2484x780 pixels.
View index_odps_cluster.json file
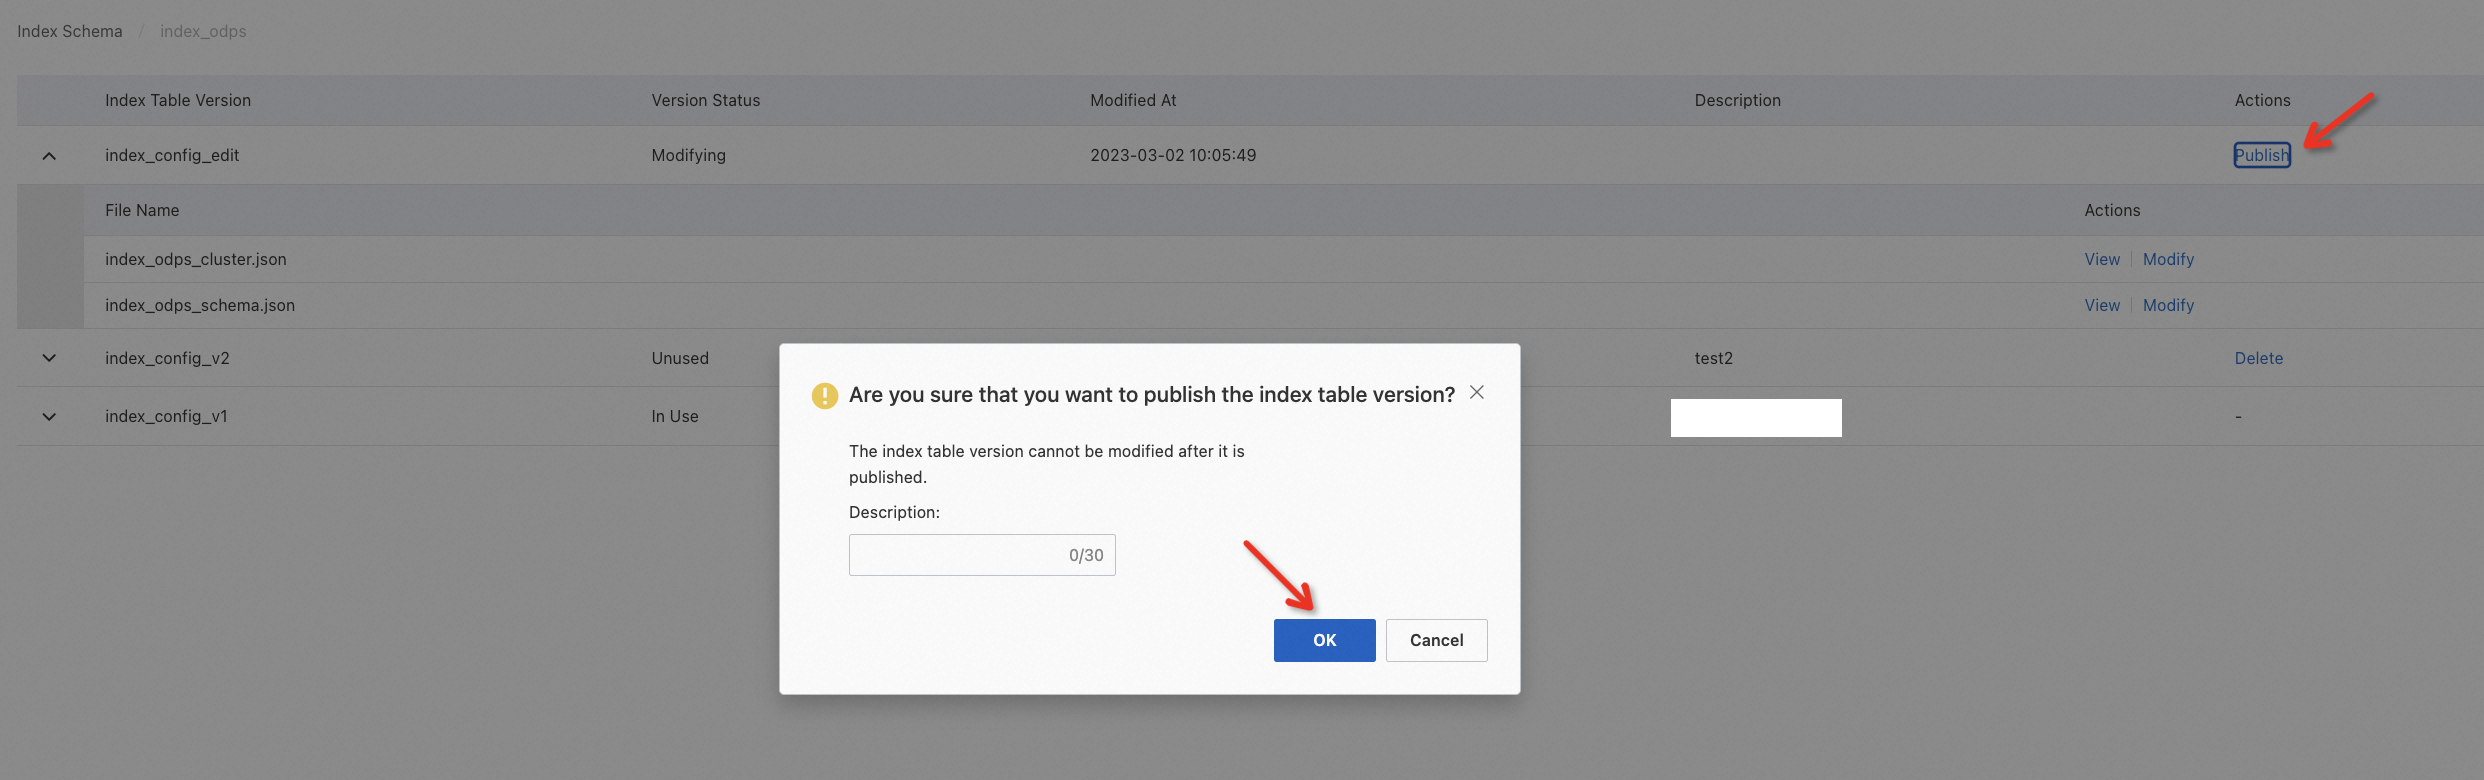coord(2102,259)
